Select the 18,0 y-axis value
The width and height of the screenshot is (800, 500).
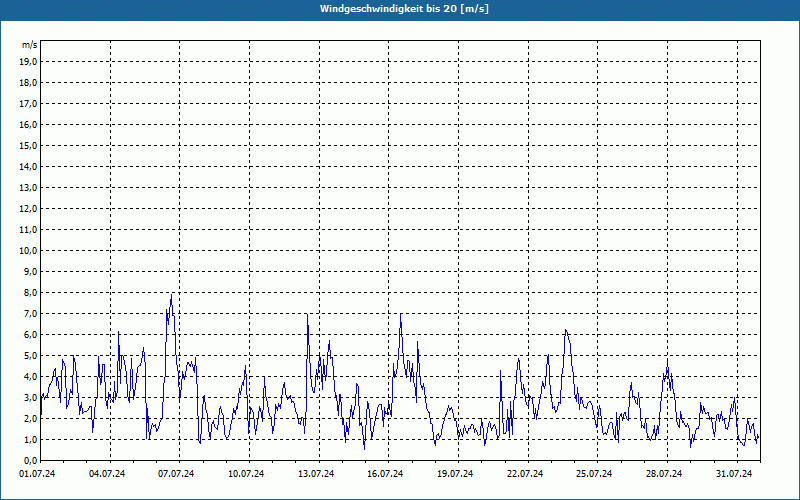pos(28,83)
